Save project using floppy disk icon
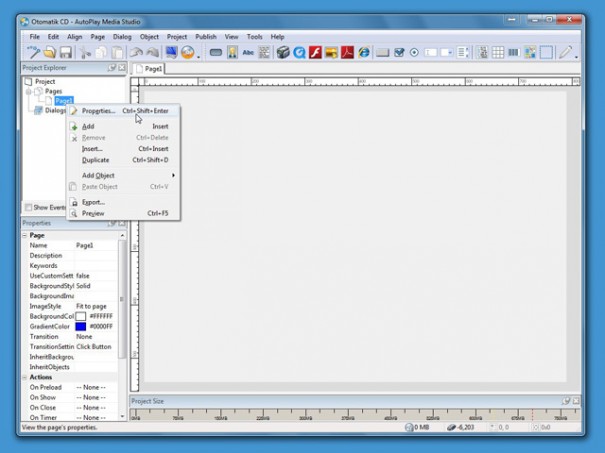Screen dimensions: 605x453 pos(66,52)
